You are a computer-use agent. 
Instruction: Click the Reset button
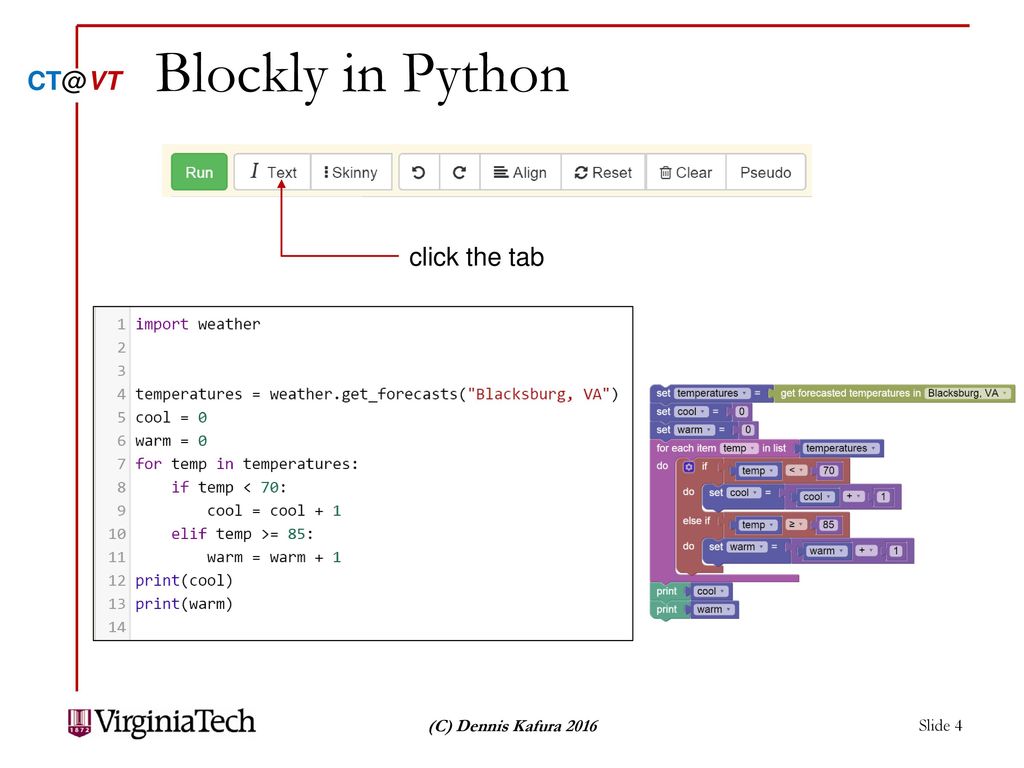tap(603, 172)
